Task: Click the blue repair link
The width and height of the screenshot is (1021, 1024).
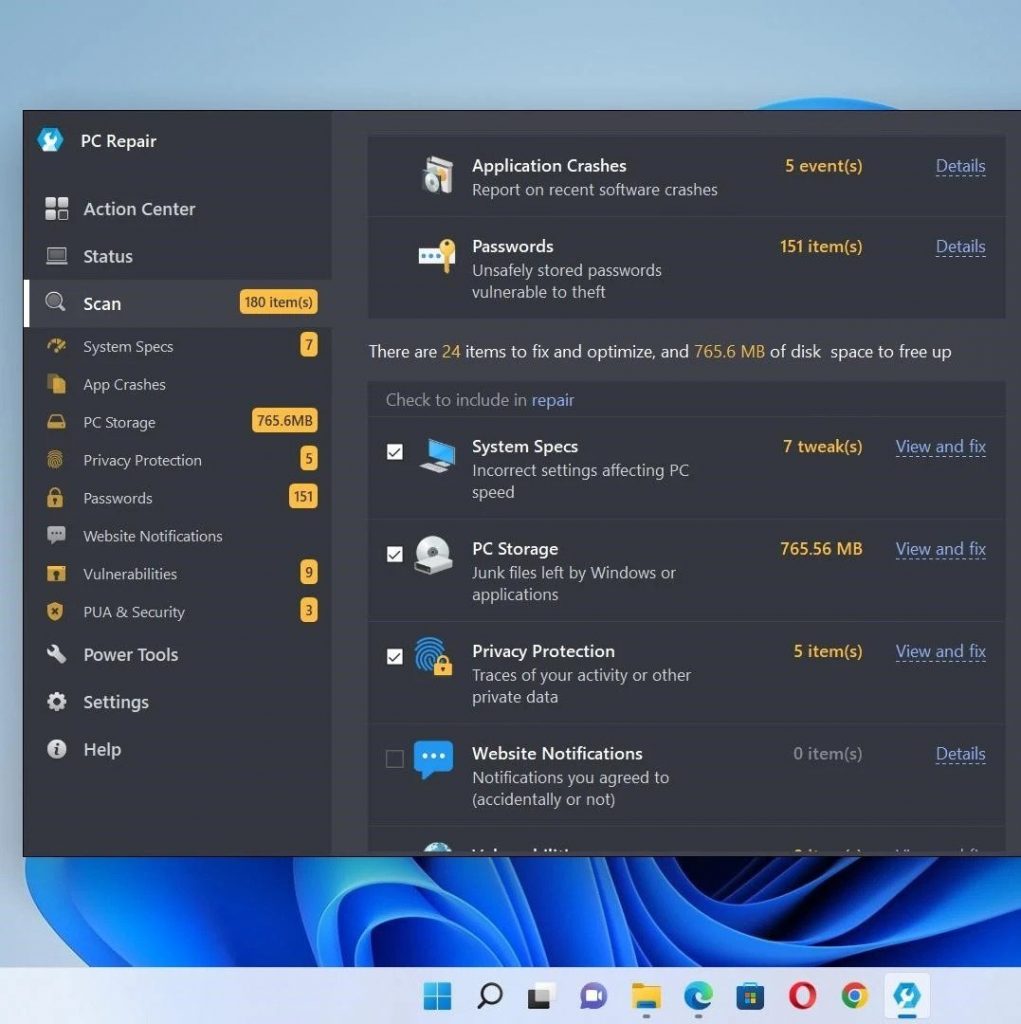Action: 552,400
